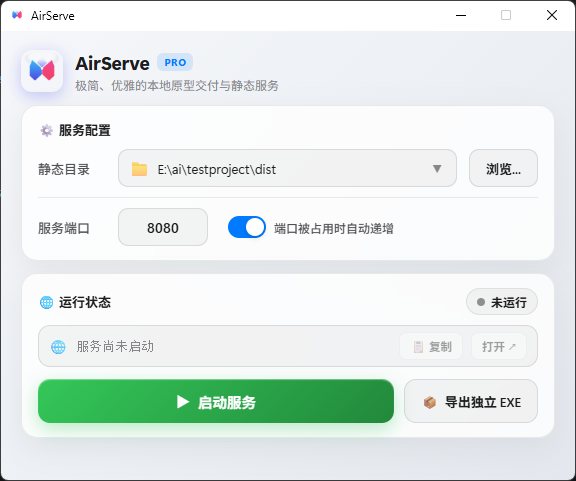Click the small AirServe title bar icon
The image size is (576, 481).
click(17, 15)
